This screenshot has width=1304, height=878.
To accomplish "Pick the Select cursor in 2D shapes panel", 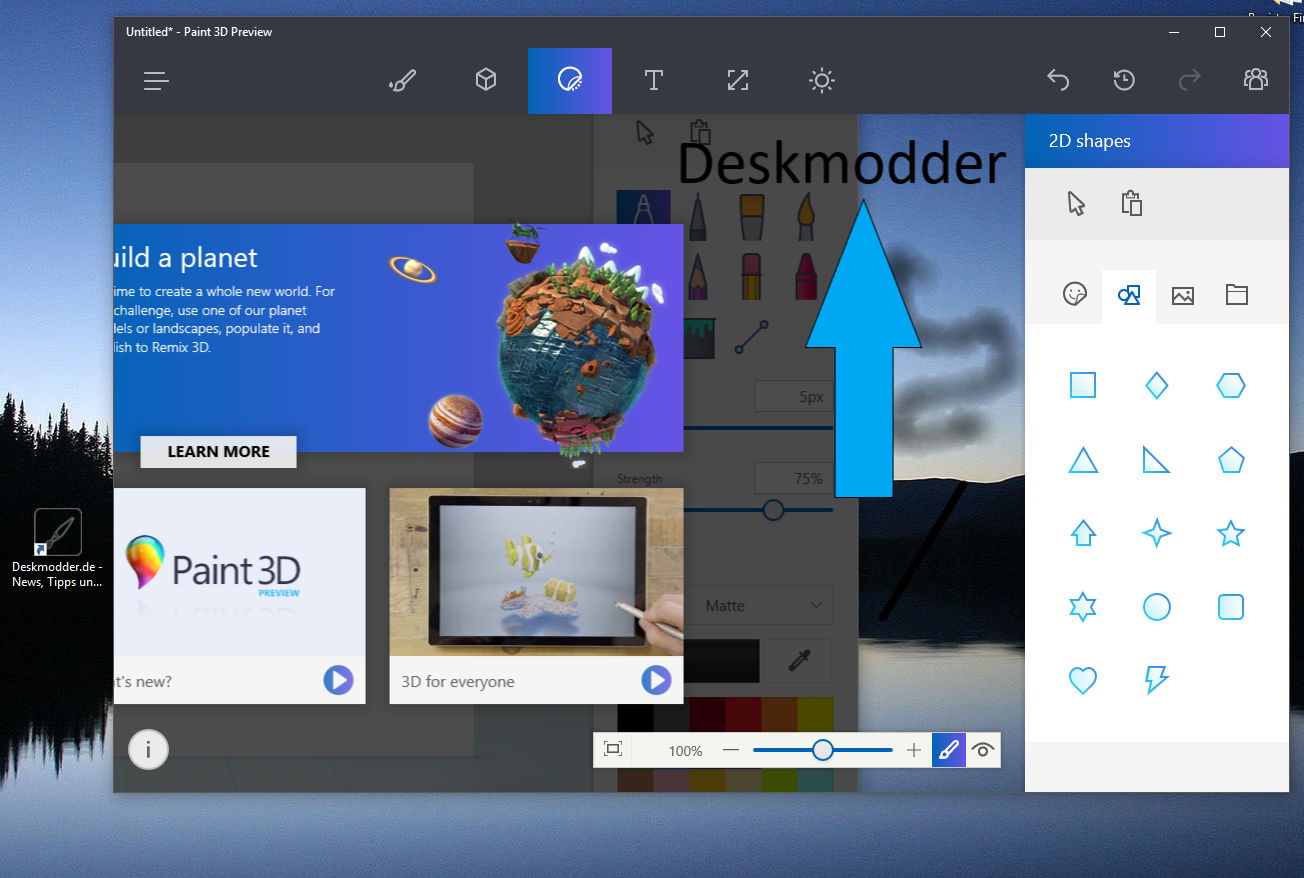I will 1076,204.
